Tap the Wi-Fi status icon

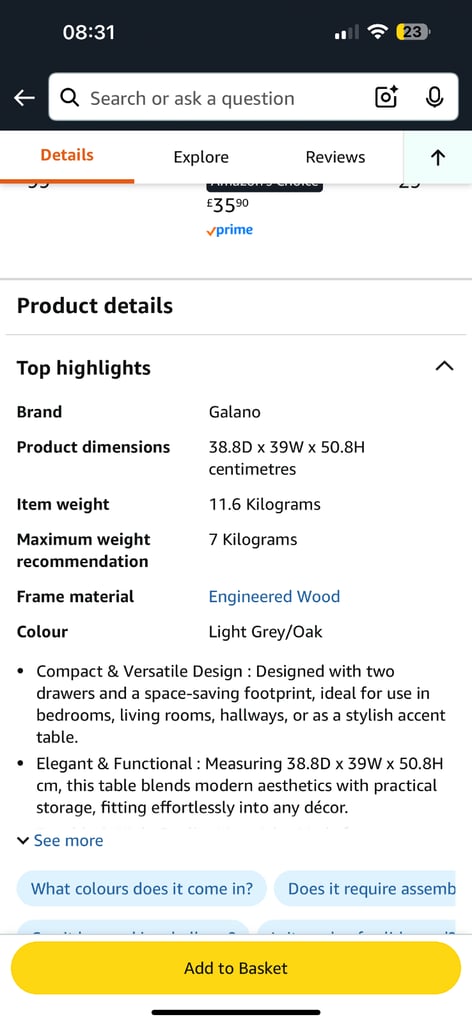[377, 32]
